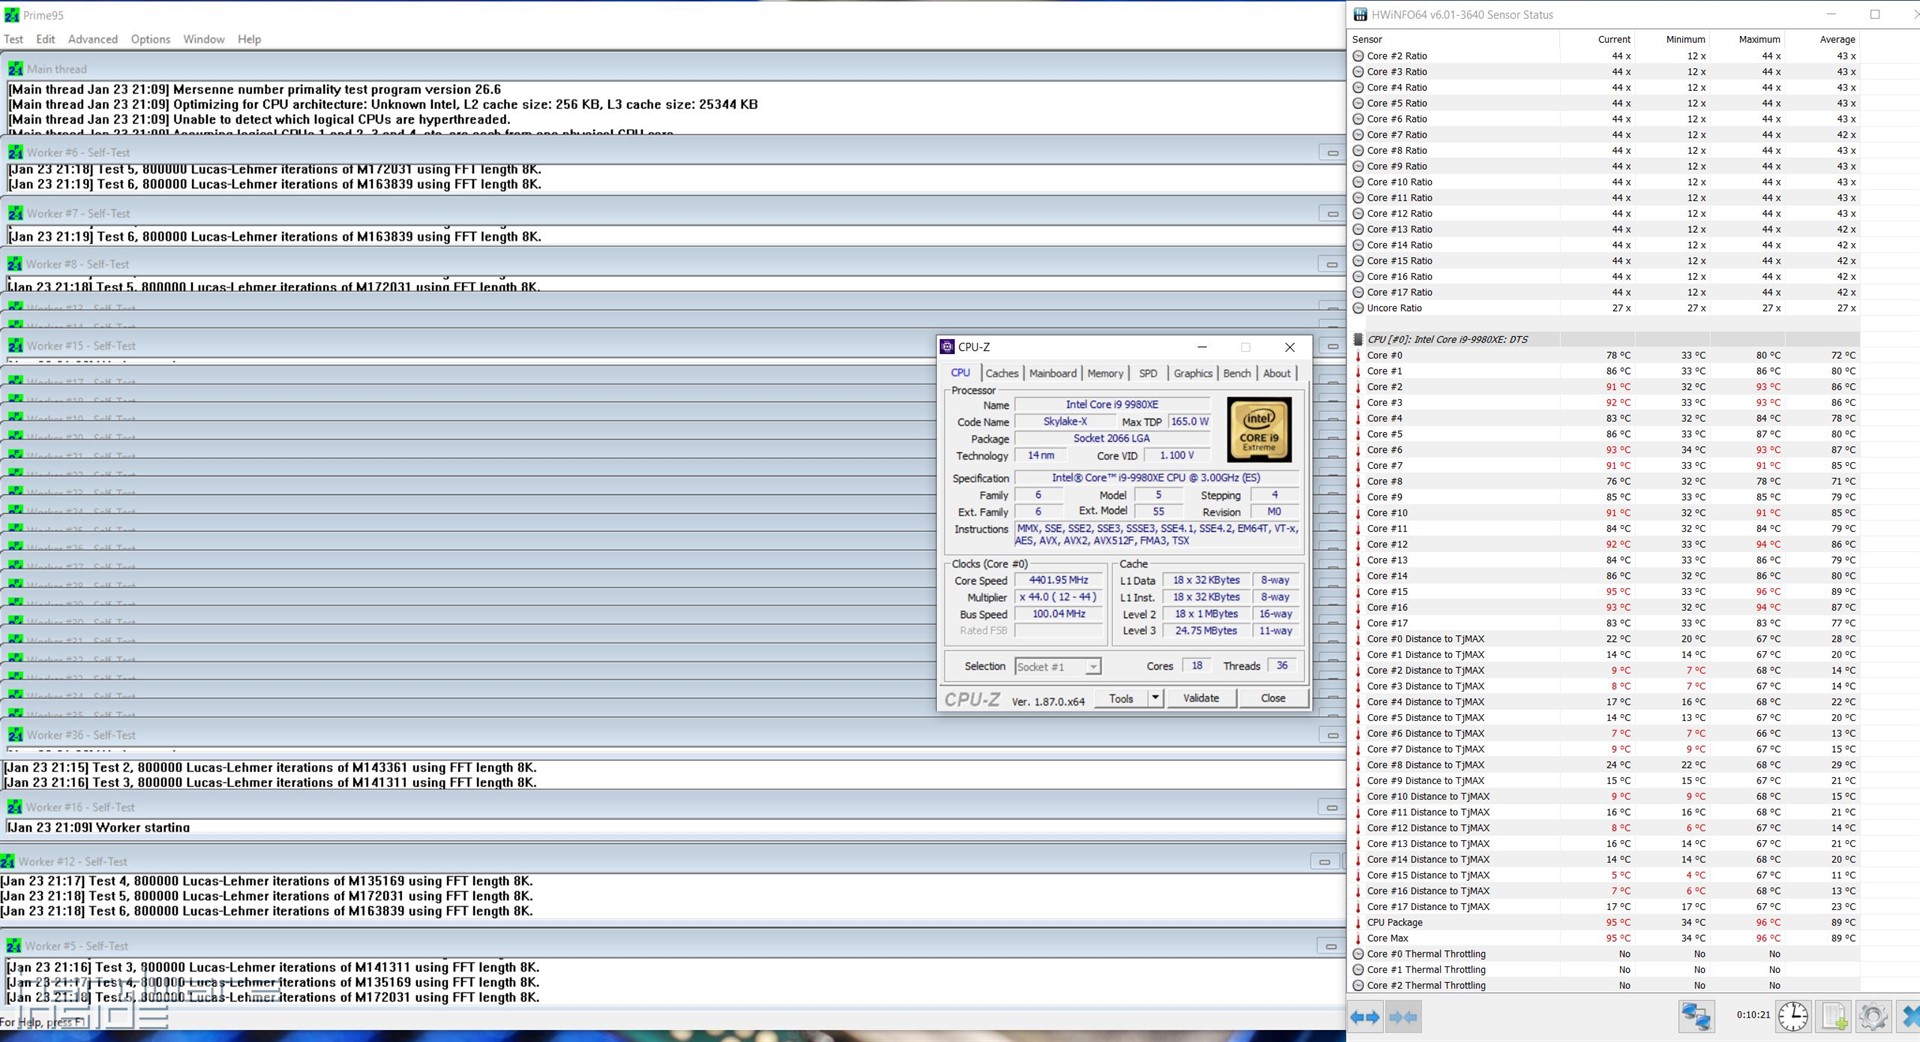1920x1042 pixels.
Task: Click Worker #12 Self-Test window icon
Action: coord(8,861)
